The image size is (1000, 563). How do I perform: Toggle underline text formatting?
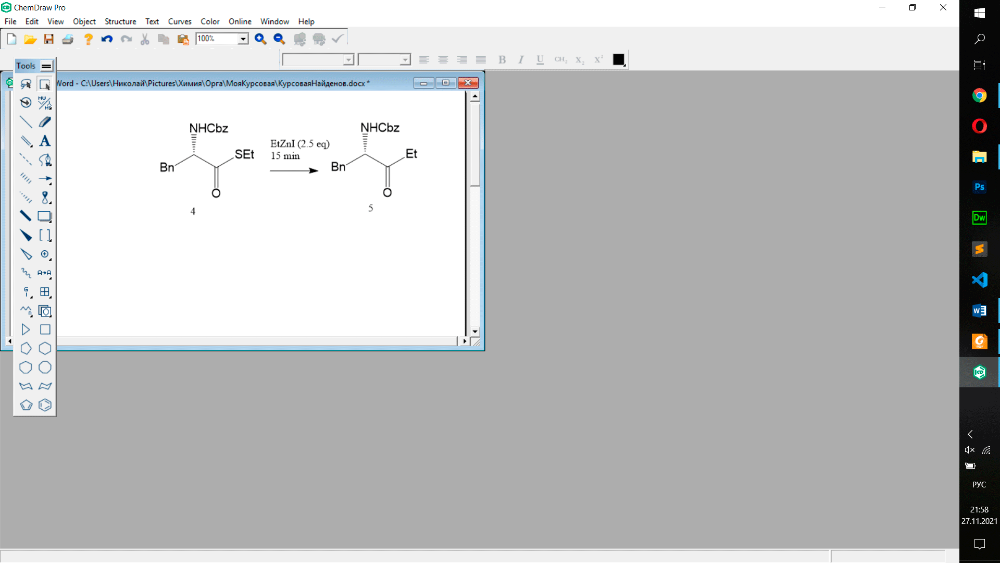(x=540, y=60)
